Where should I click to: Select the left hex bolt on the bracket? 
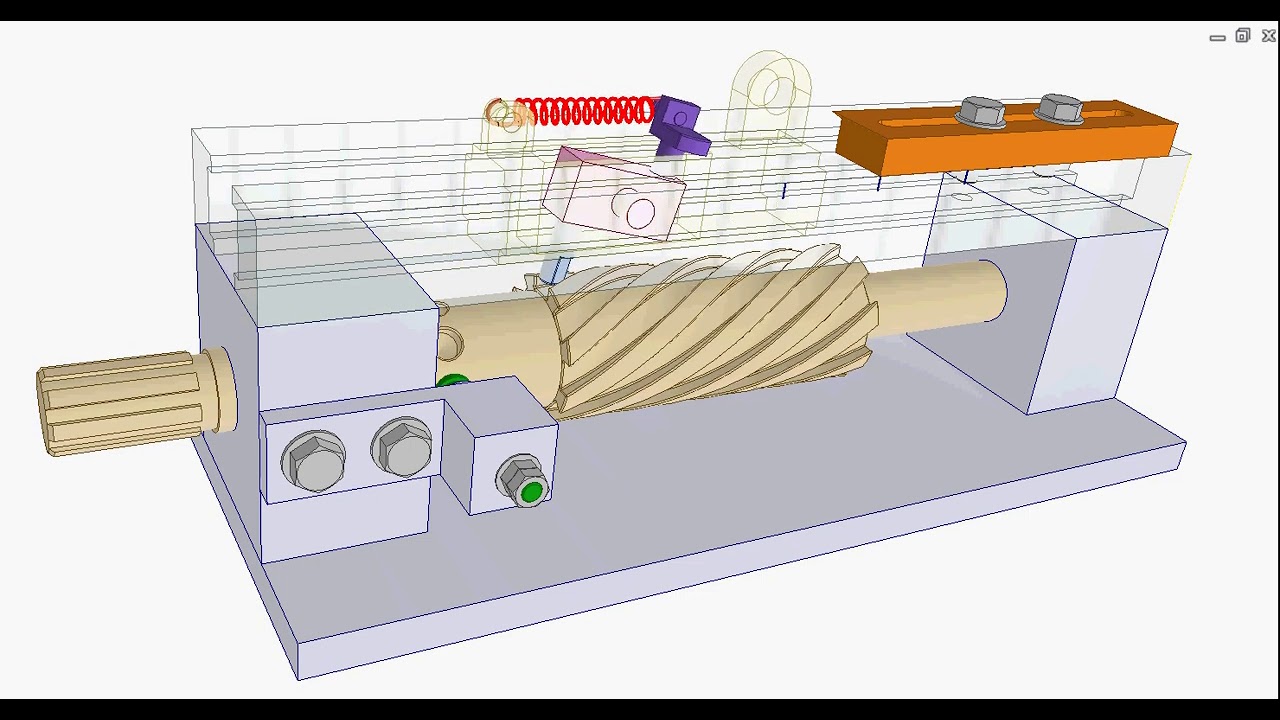(x=314, y=460)
